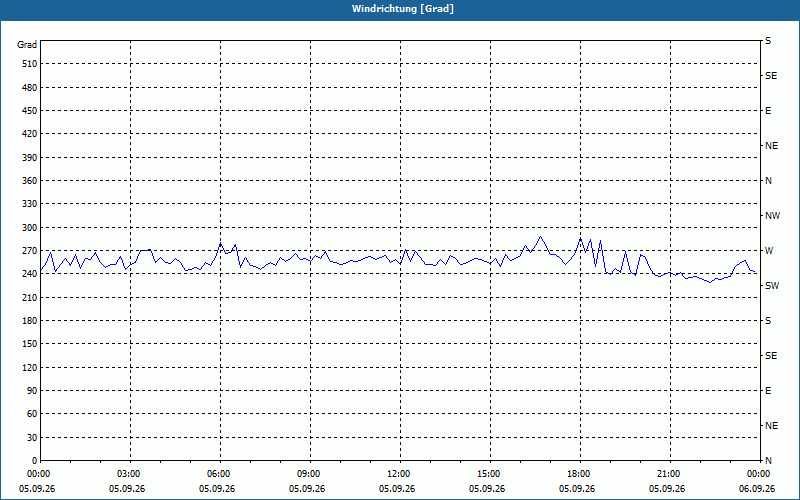The height and width of the screenshot is (500, 800).
Task: Select the W compass label
Action: point(769,251)
